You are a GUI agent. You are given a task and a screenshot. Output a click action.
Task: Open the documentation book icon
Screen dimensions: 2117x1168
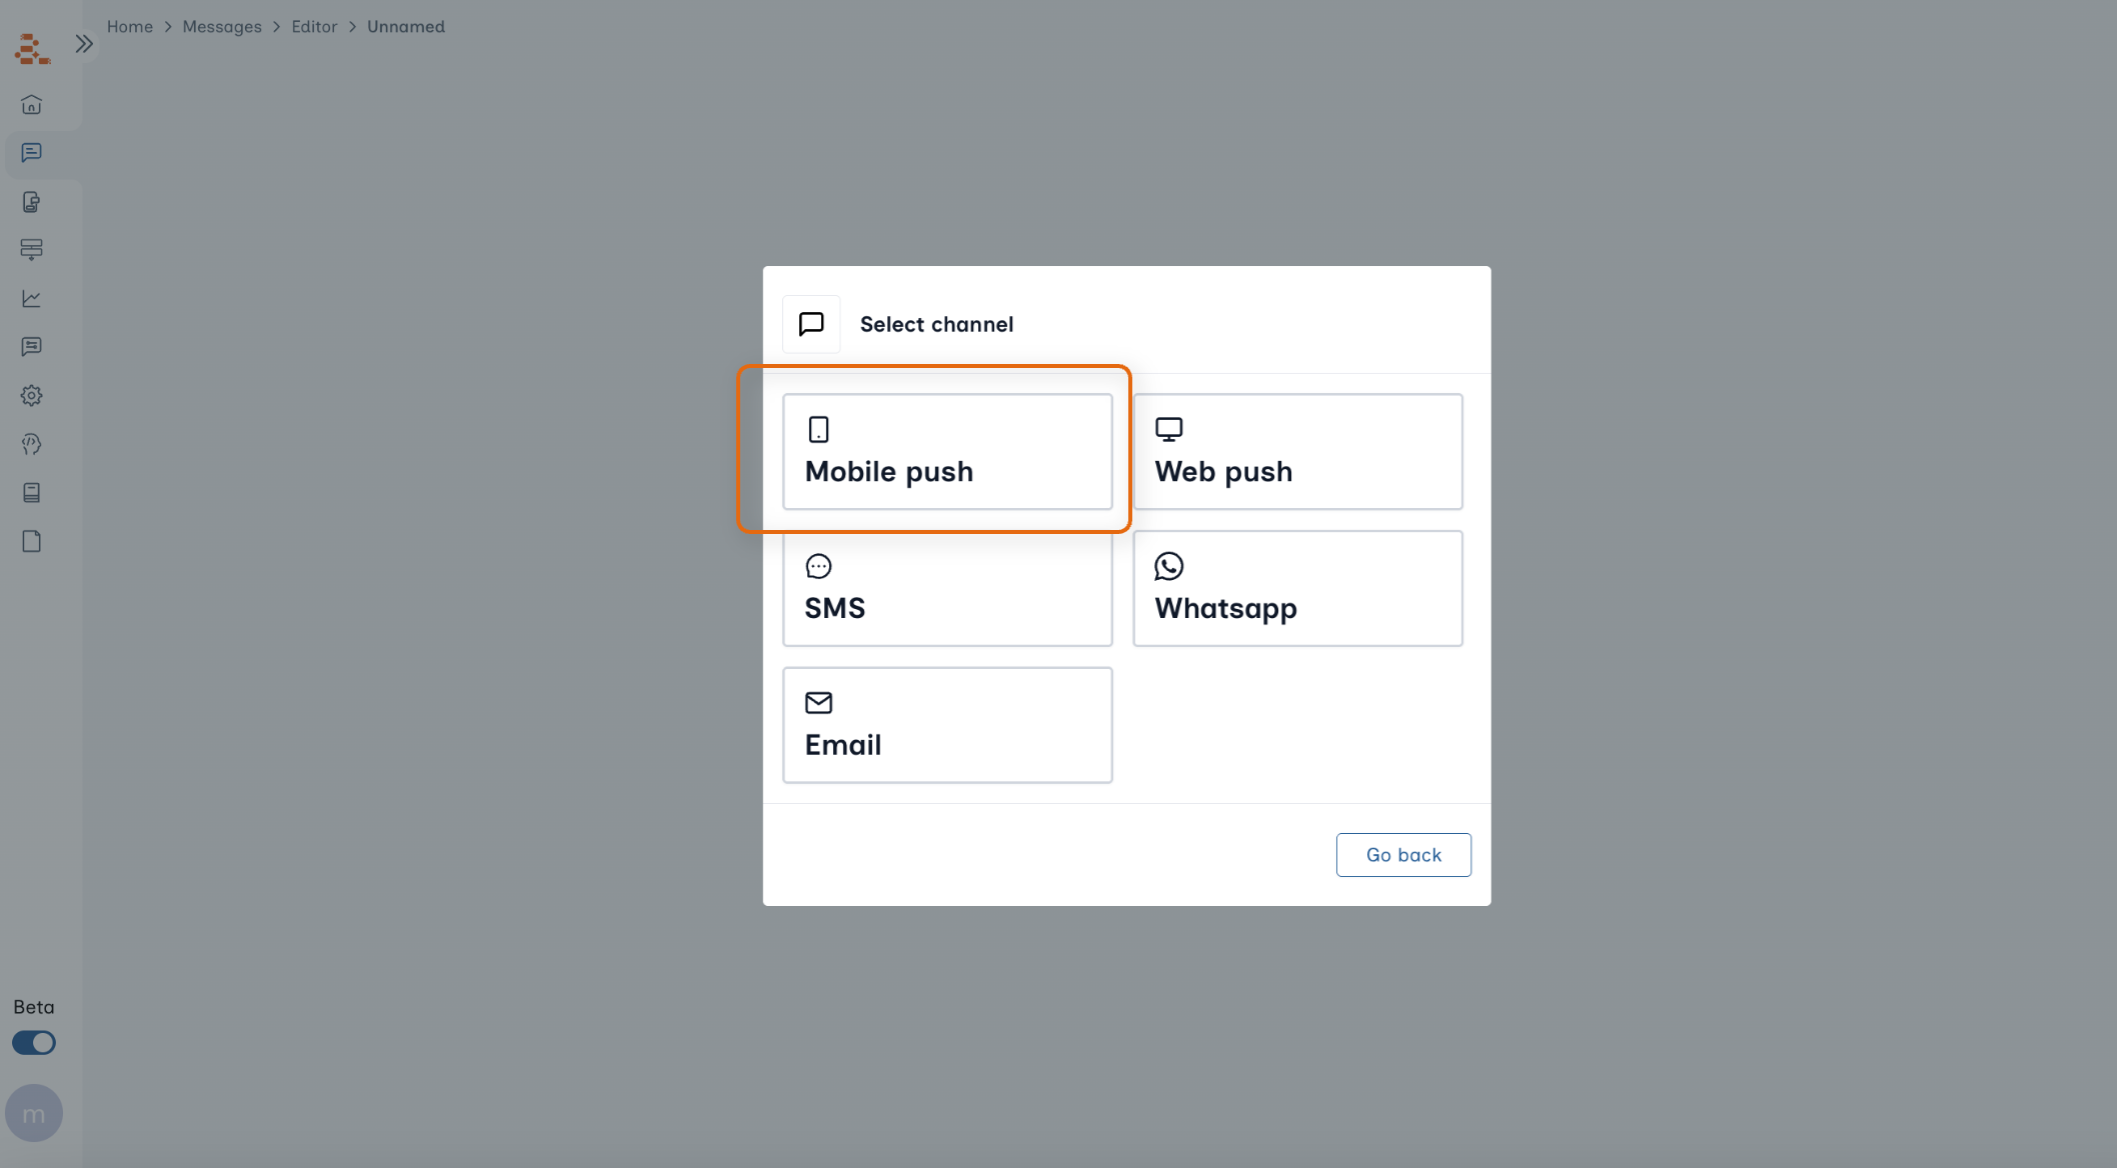pyautogui.click(x=31, y=492)
